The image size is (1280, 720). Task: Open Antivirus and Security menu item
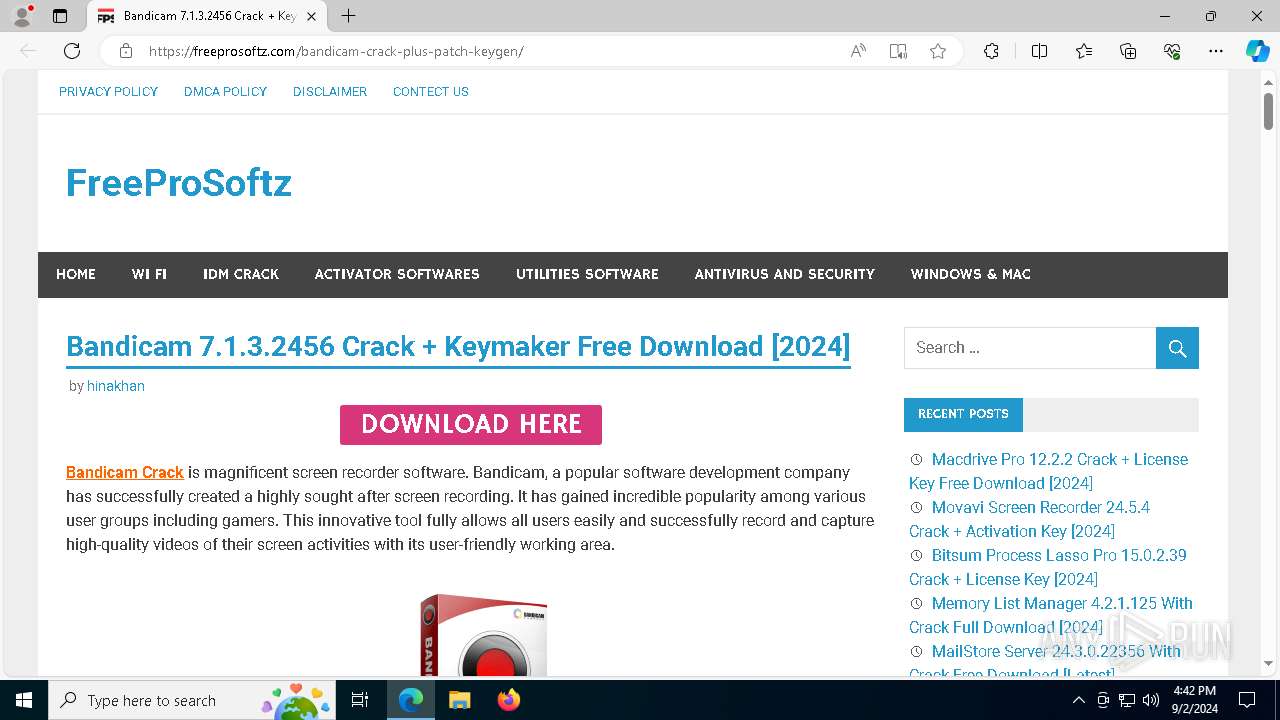(785, 274)
